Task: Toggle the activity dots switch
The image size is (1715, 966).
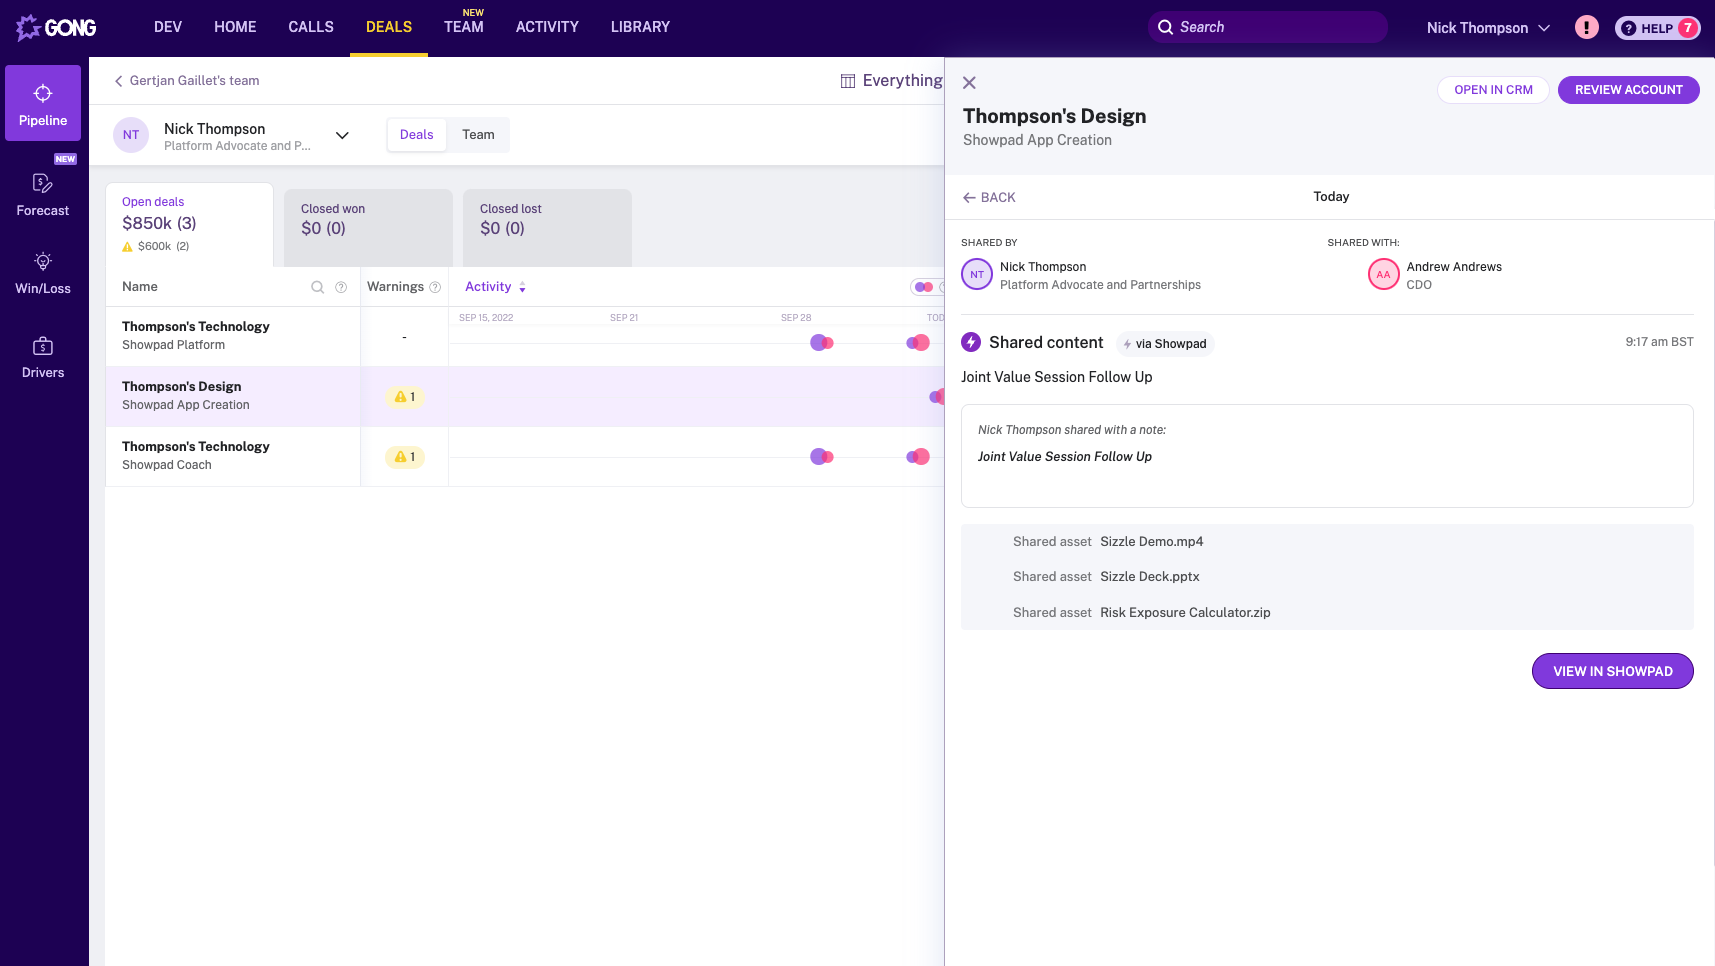Action: pyautogui.click(x=925, y=287)
